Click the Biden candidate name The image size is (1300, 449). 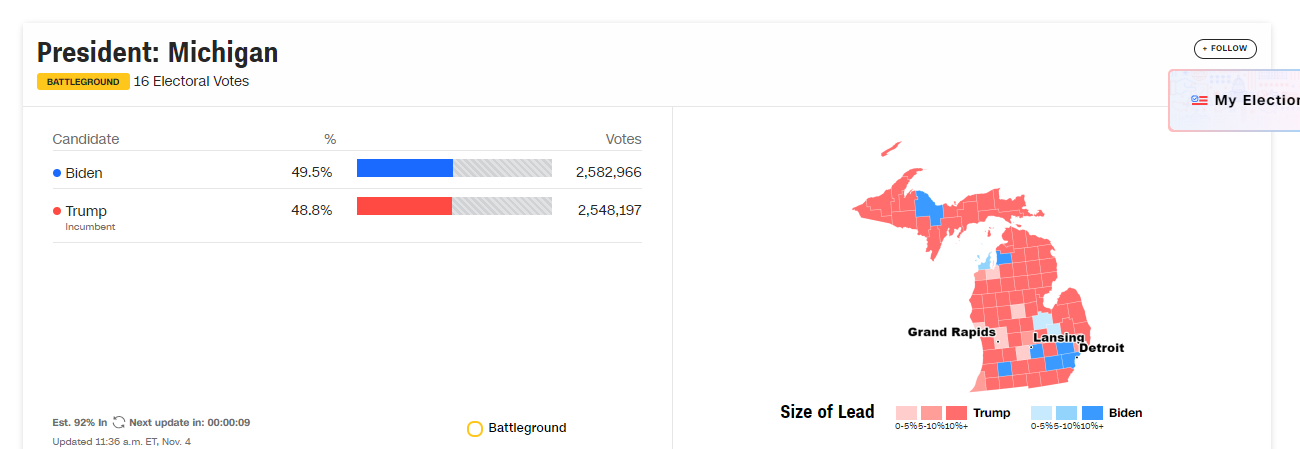84,173
